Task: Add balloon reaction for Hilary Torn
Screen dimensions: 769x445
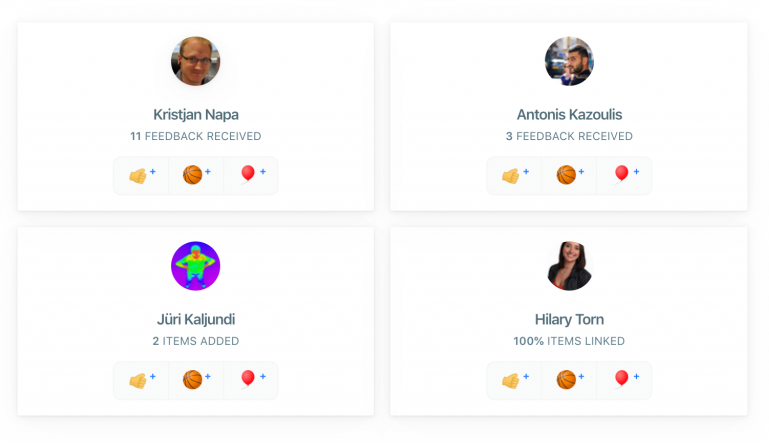Action: [624, 380]
